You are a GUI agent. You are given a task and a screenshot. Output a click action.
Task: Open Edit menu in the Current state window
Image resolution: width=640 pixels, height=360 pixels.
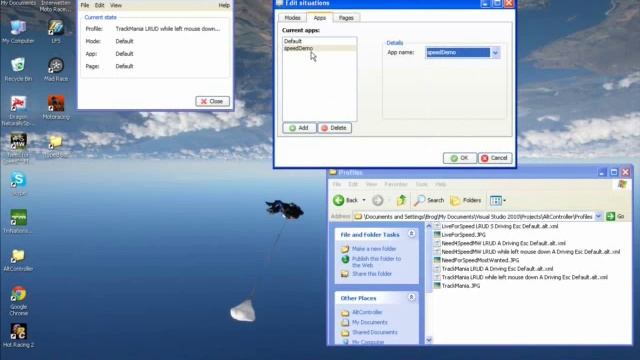tap(100, 5)
